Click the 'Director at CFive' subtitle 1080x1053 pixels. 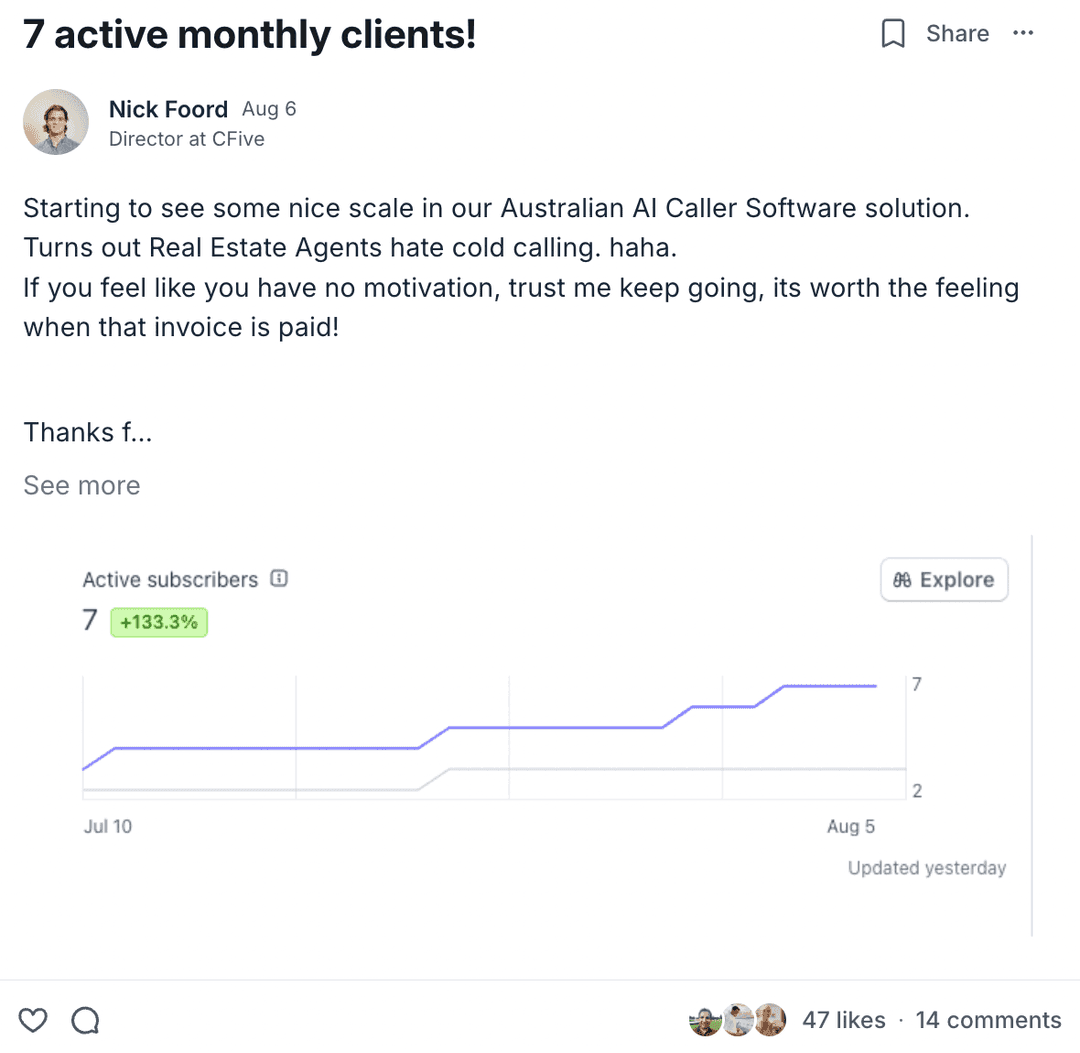coord(187,139)
